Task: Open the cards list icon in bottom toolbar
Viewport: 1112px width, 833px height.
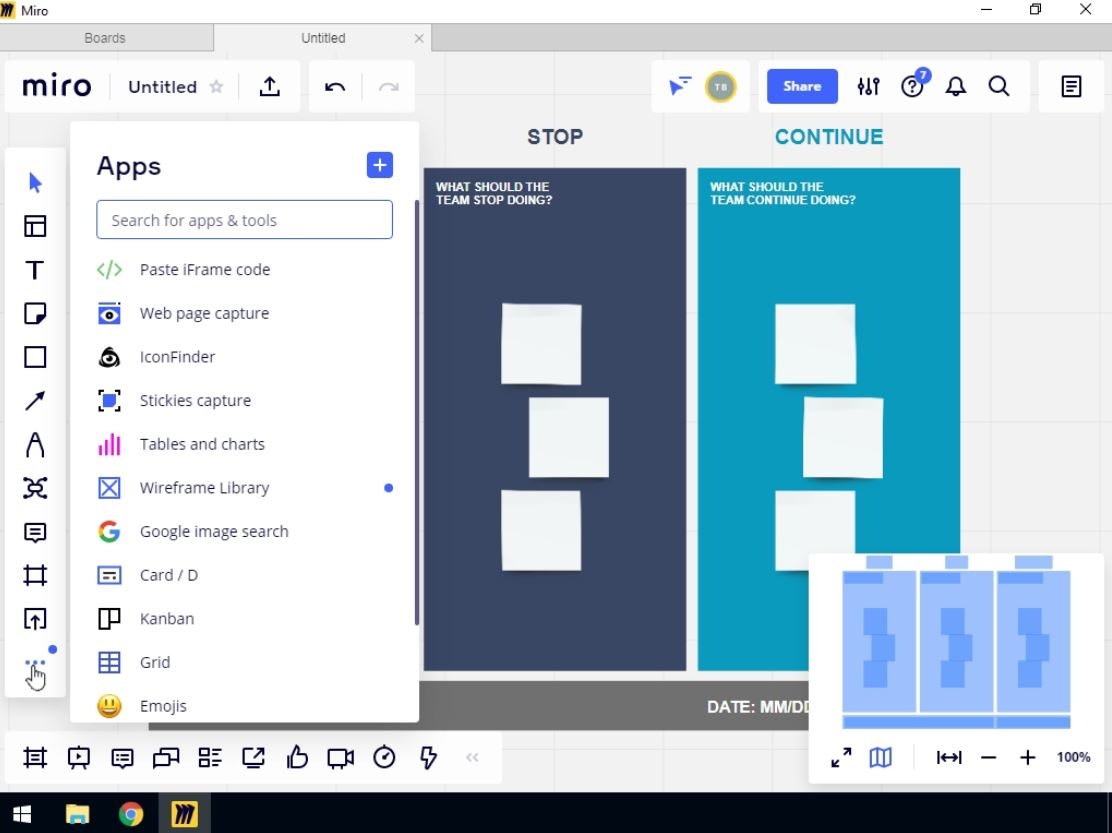Action: click(x=210, y=758)
